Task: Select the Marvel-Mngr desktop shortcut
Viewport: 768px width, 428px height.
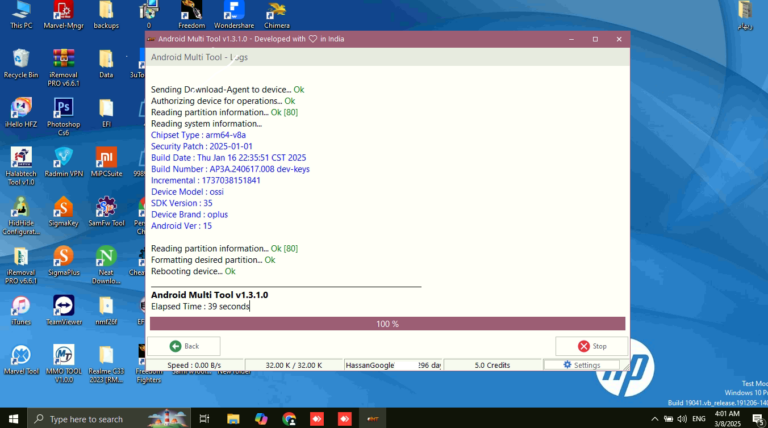Action: (x=64, y=15)
